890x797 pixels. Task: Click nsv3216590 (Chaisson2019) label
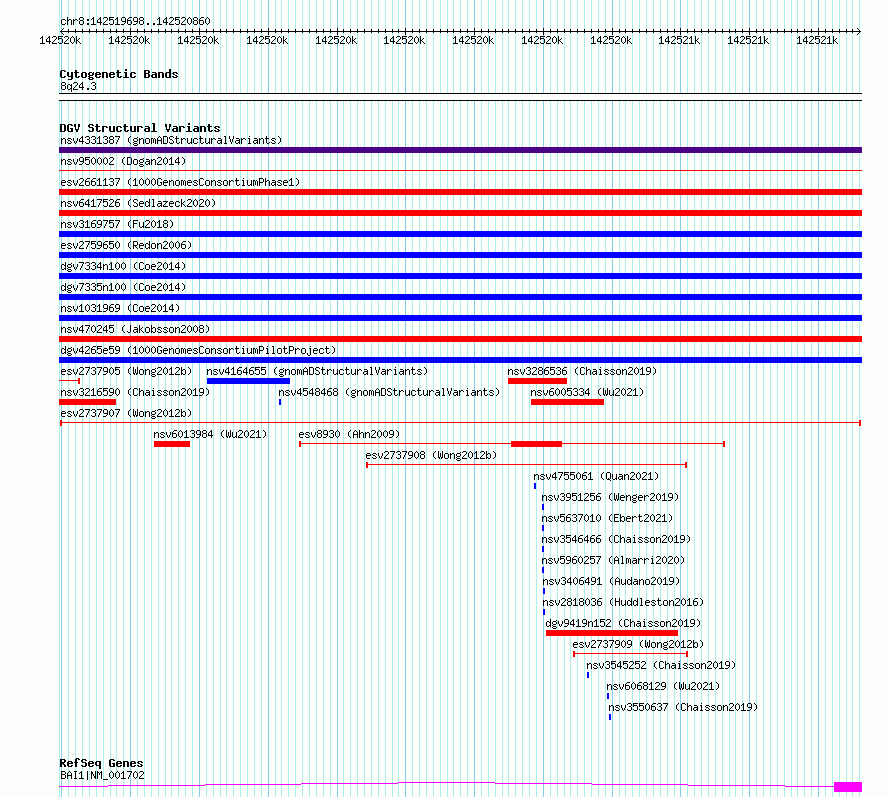pos(135,392)
